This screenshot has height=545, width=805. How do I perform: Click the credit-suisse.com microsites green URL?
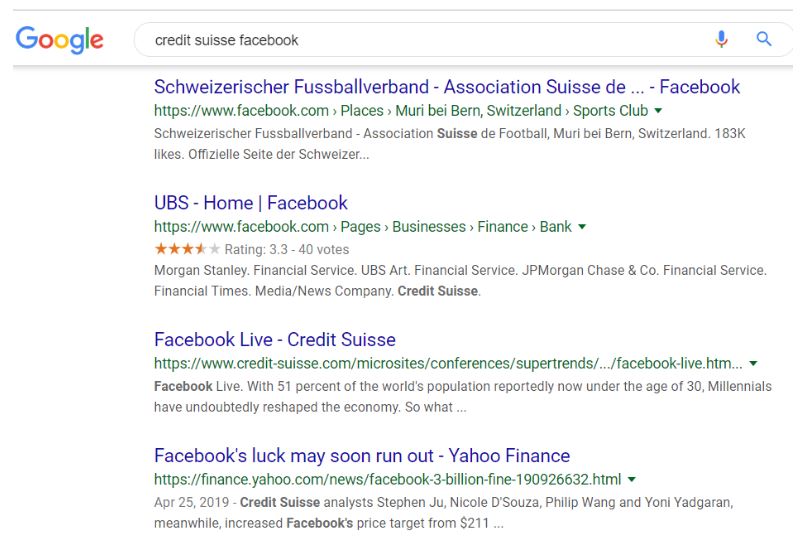[448, 363]
